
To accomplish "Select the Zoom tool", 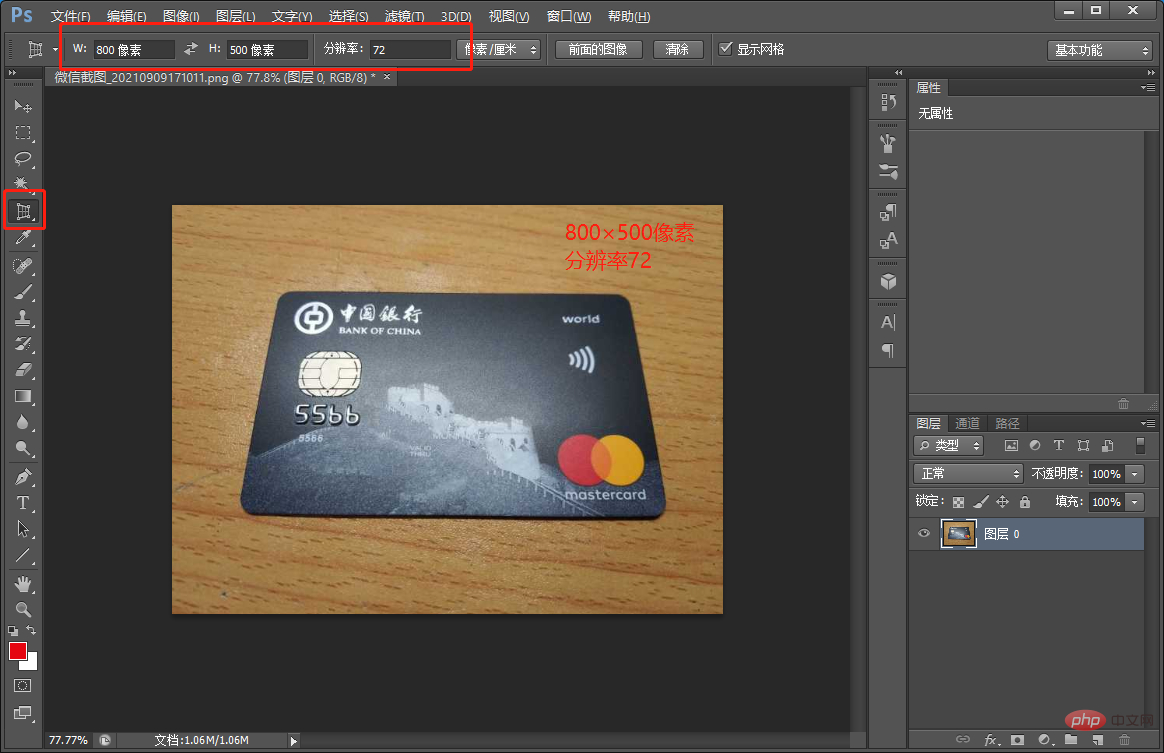I will point(23,610).
